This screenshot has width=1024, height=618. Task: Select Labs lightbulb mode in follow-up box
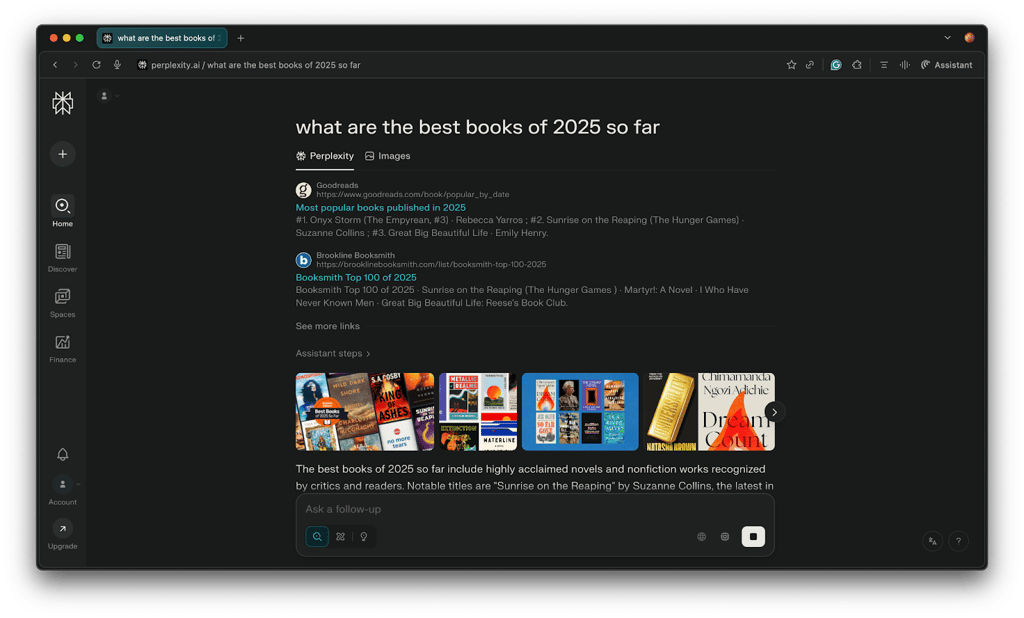click(x=364, y=536)
